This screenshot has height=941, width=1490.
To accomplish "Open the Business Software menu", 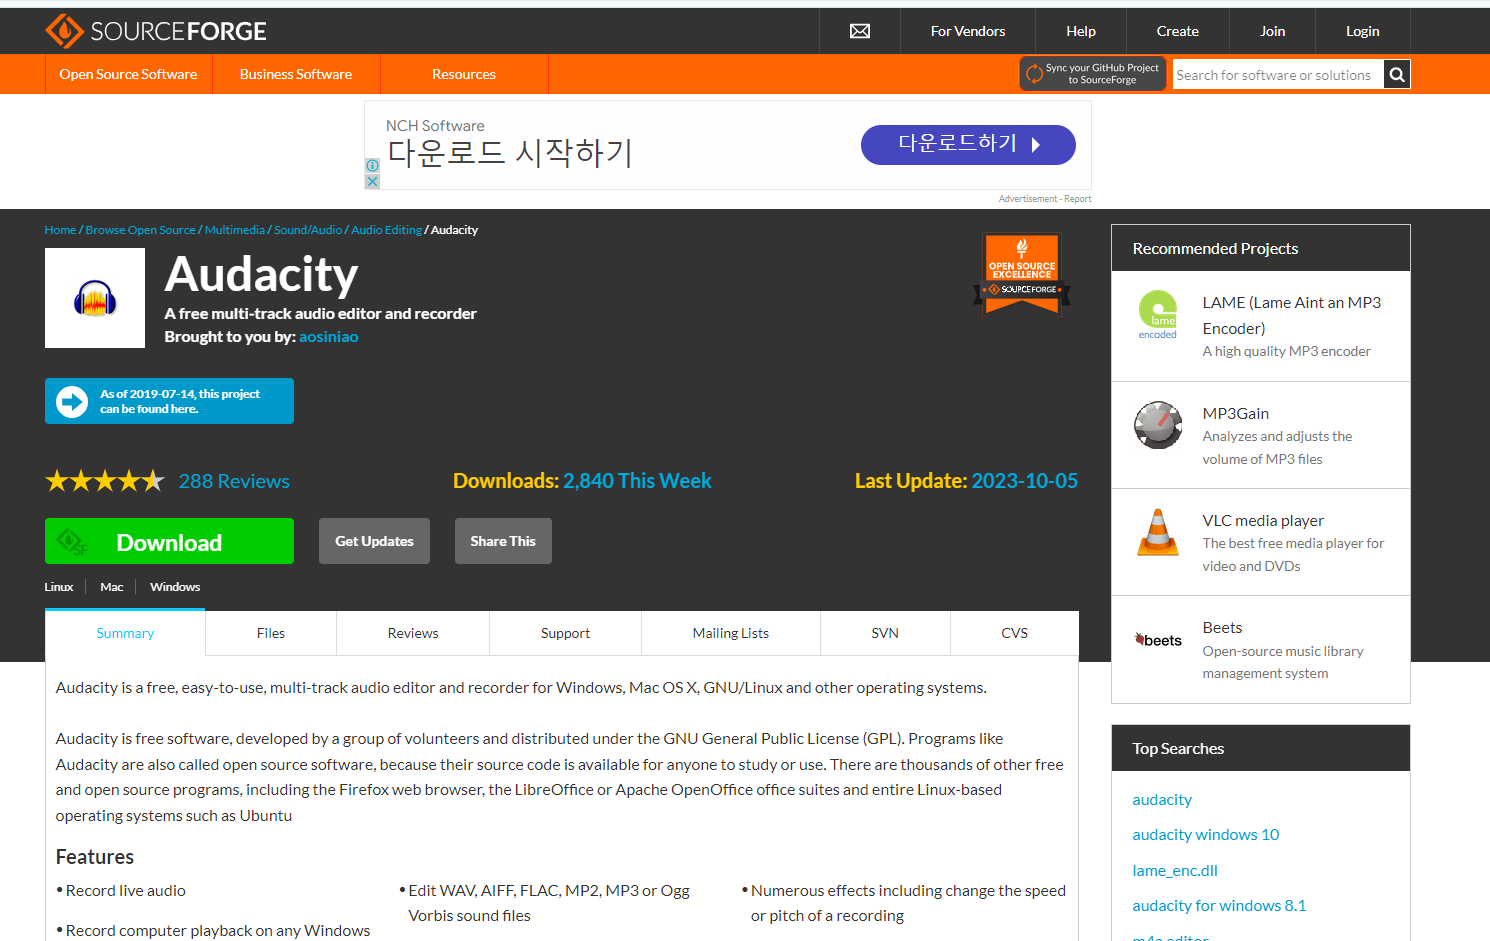I will [x=295, y=74].
